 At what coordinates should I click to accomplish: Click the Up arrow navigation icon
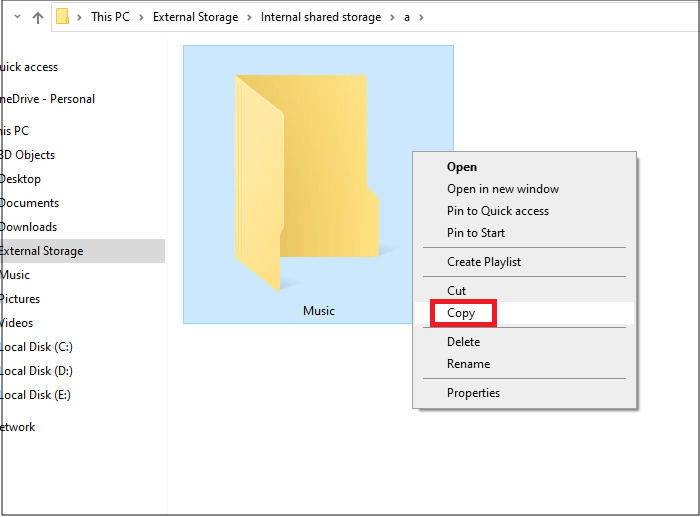pos(38,17)
